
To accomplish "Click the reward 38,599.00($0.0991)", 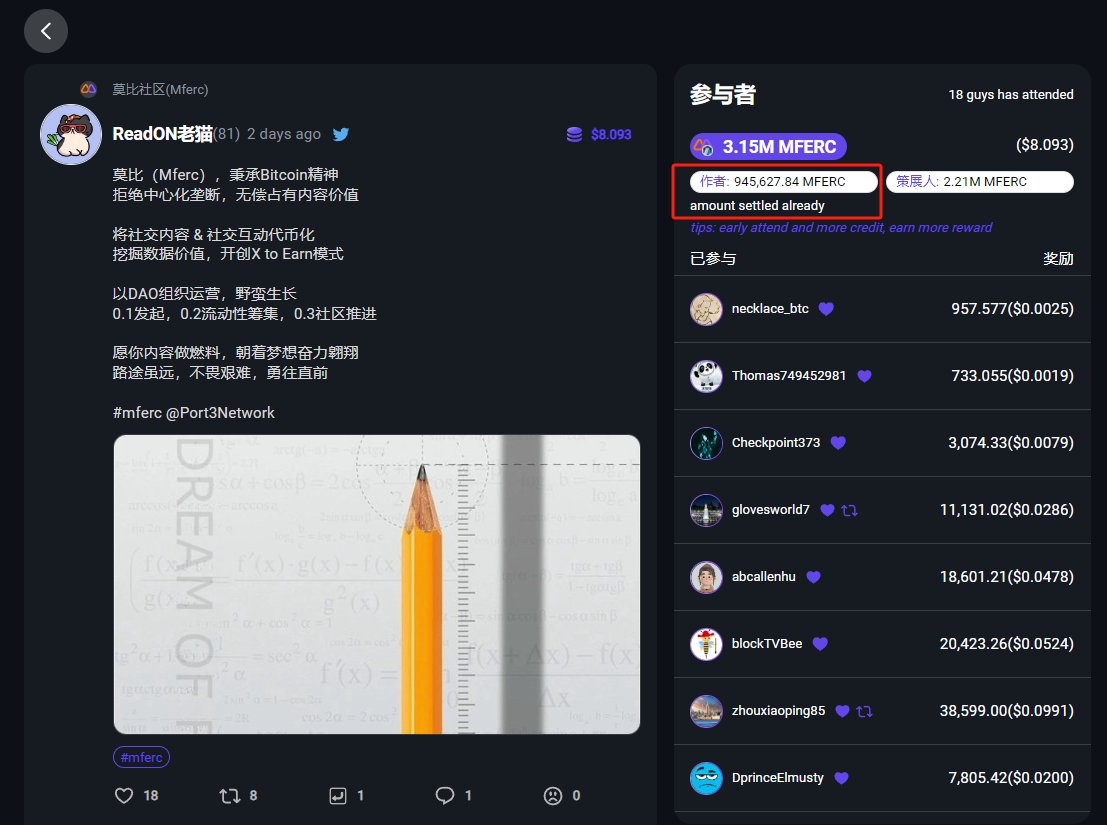I will coord(1007,711).
